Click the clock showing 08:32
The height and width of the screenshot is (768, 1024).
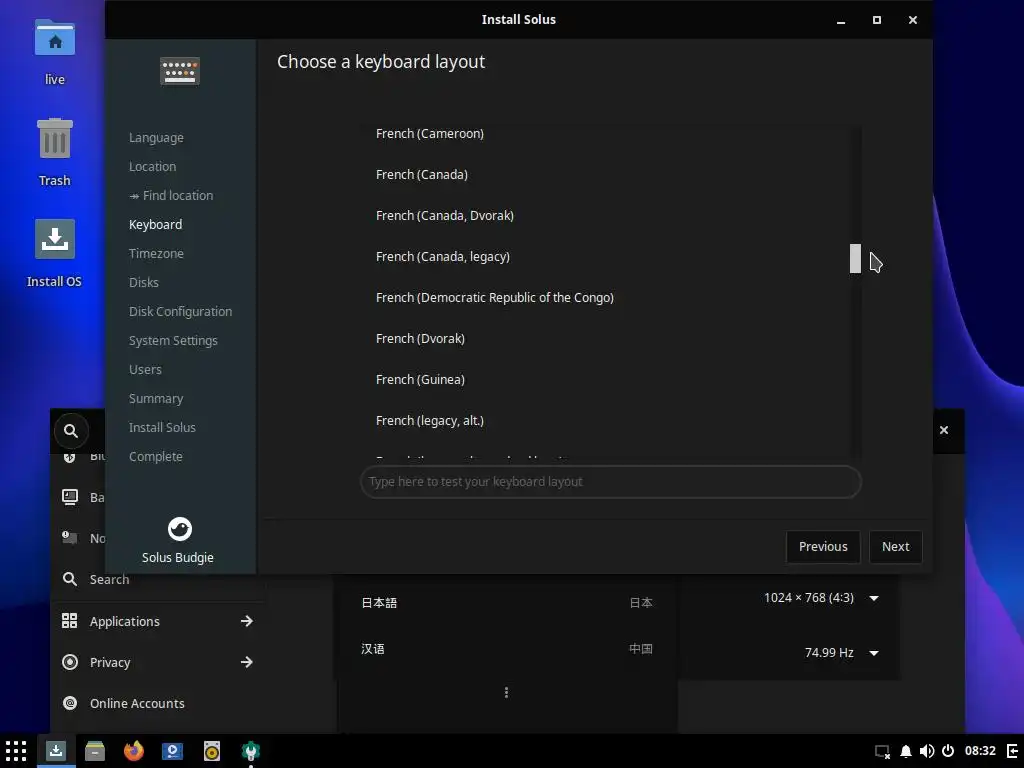(980, 752)
